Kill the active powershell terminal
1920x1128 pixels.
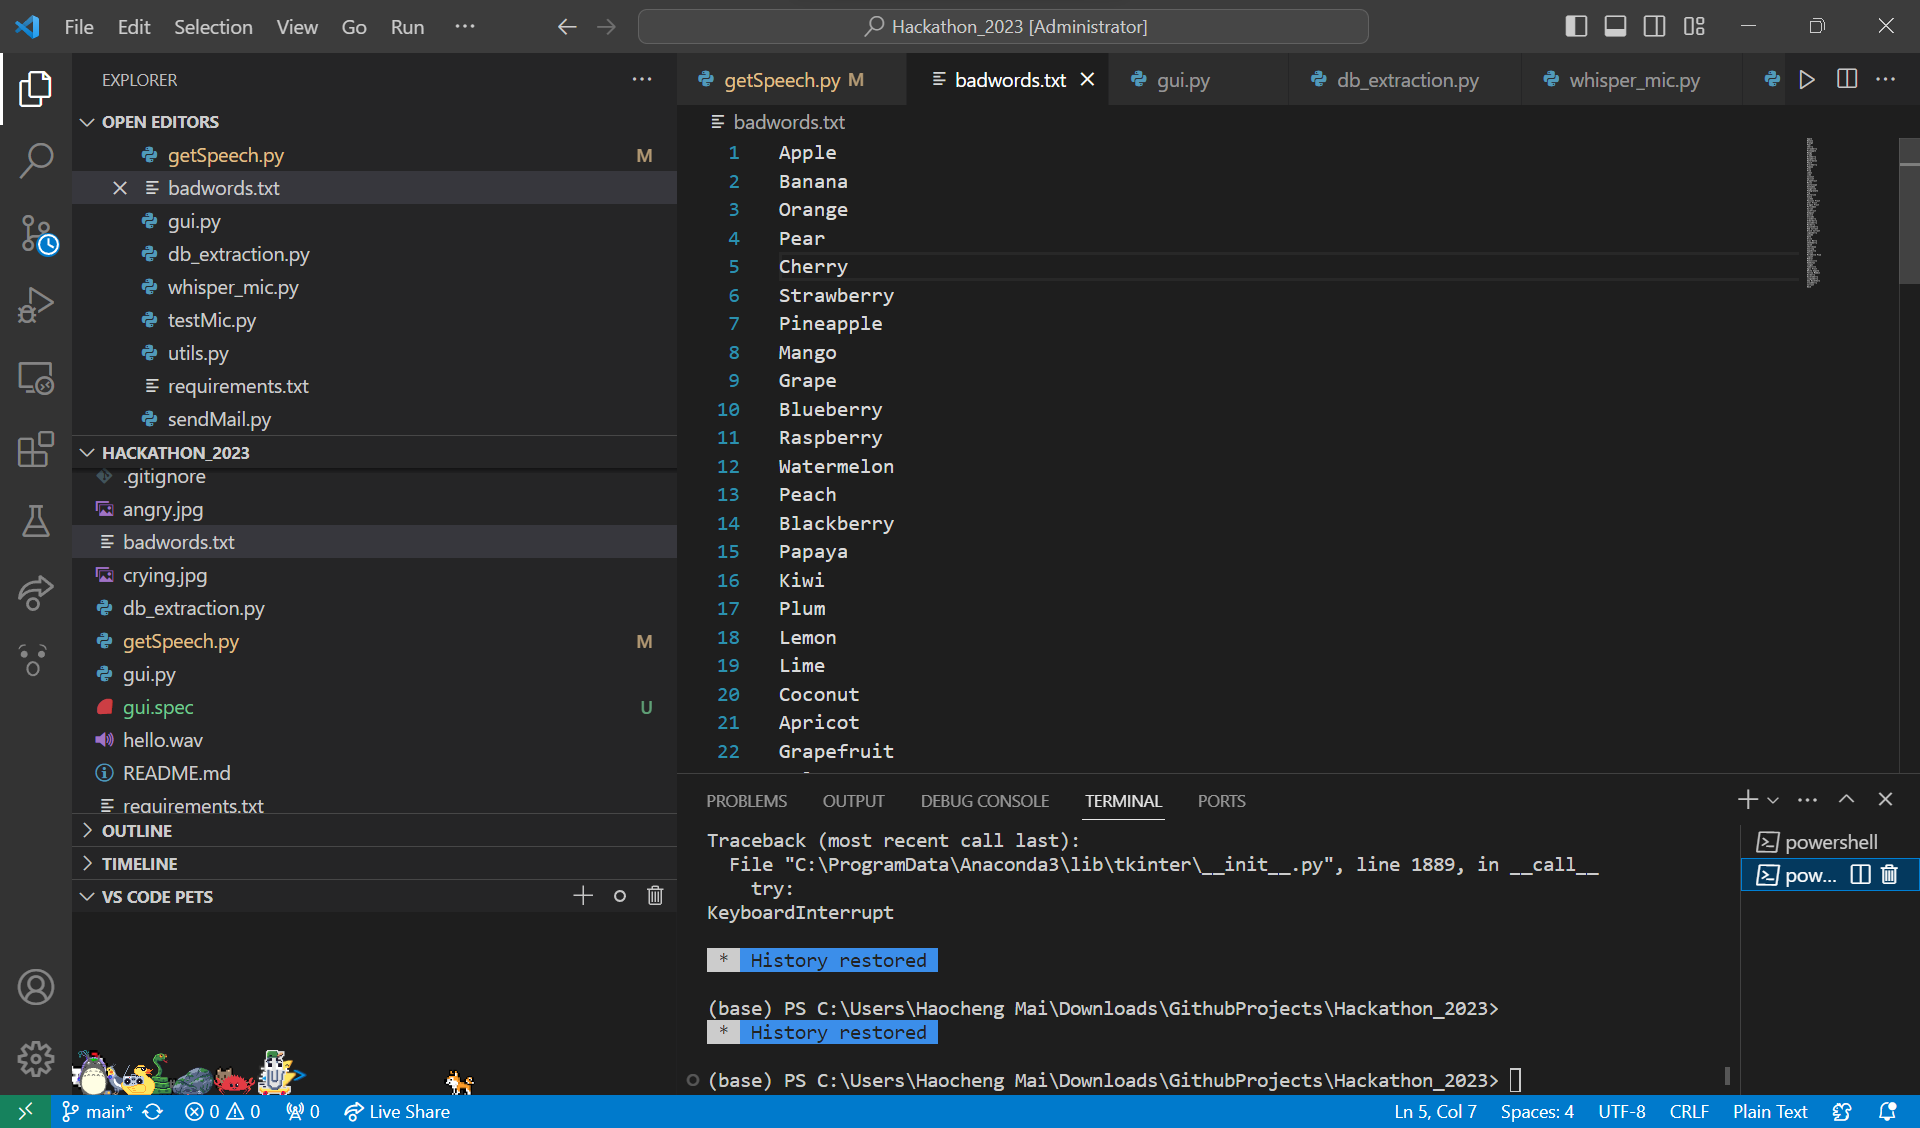pyautogui.click(x=1889, y=875)
